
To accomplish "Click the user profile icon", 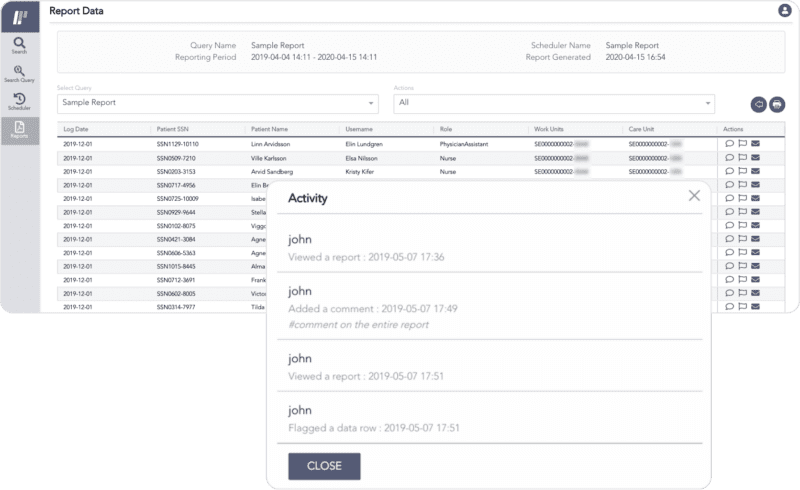I will [x=784, y=11].
